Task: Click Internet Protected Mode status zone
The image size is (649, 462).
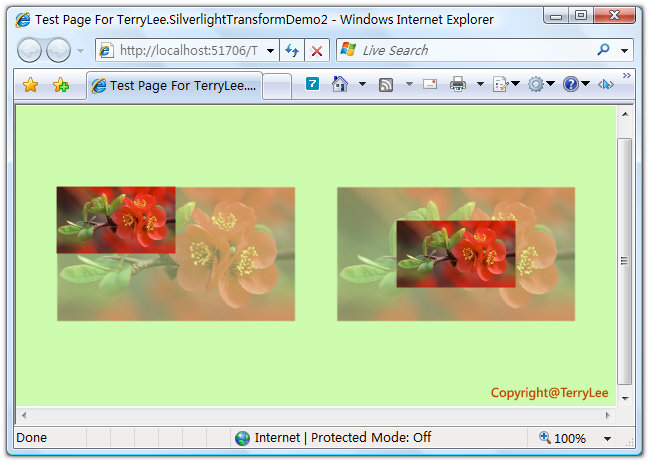Action: coord(343,438)
